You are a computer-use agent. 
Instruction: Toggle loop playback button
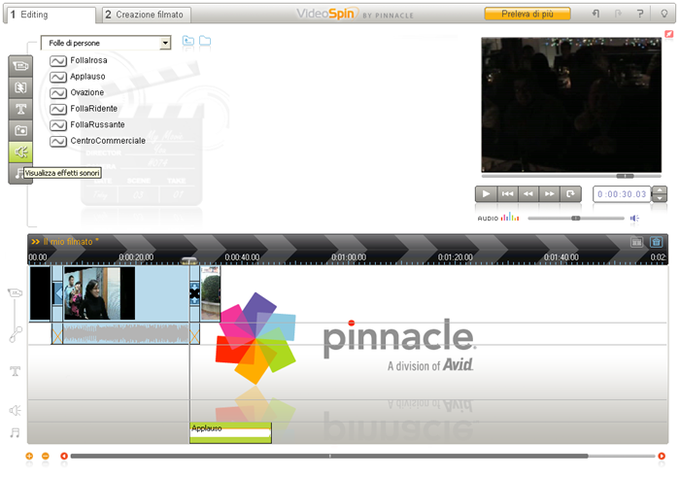coord(571,194)
